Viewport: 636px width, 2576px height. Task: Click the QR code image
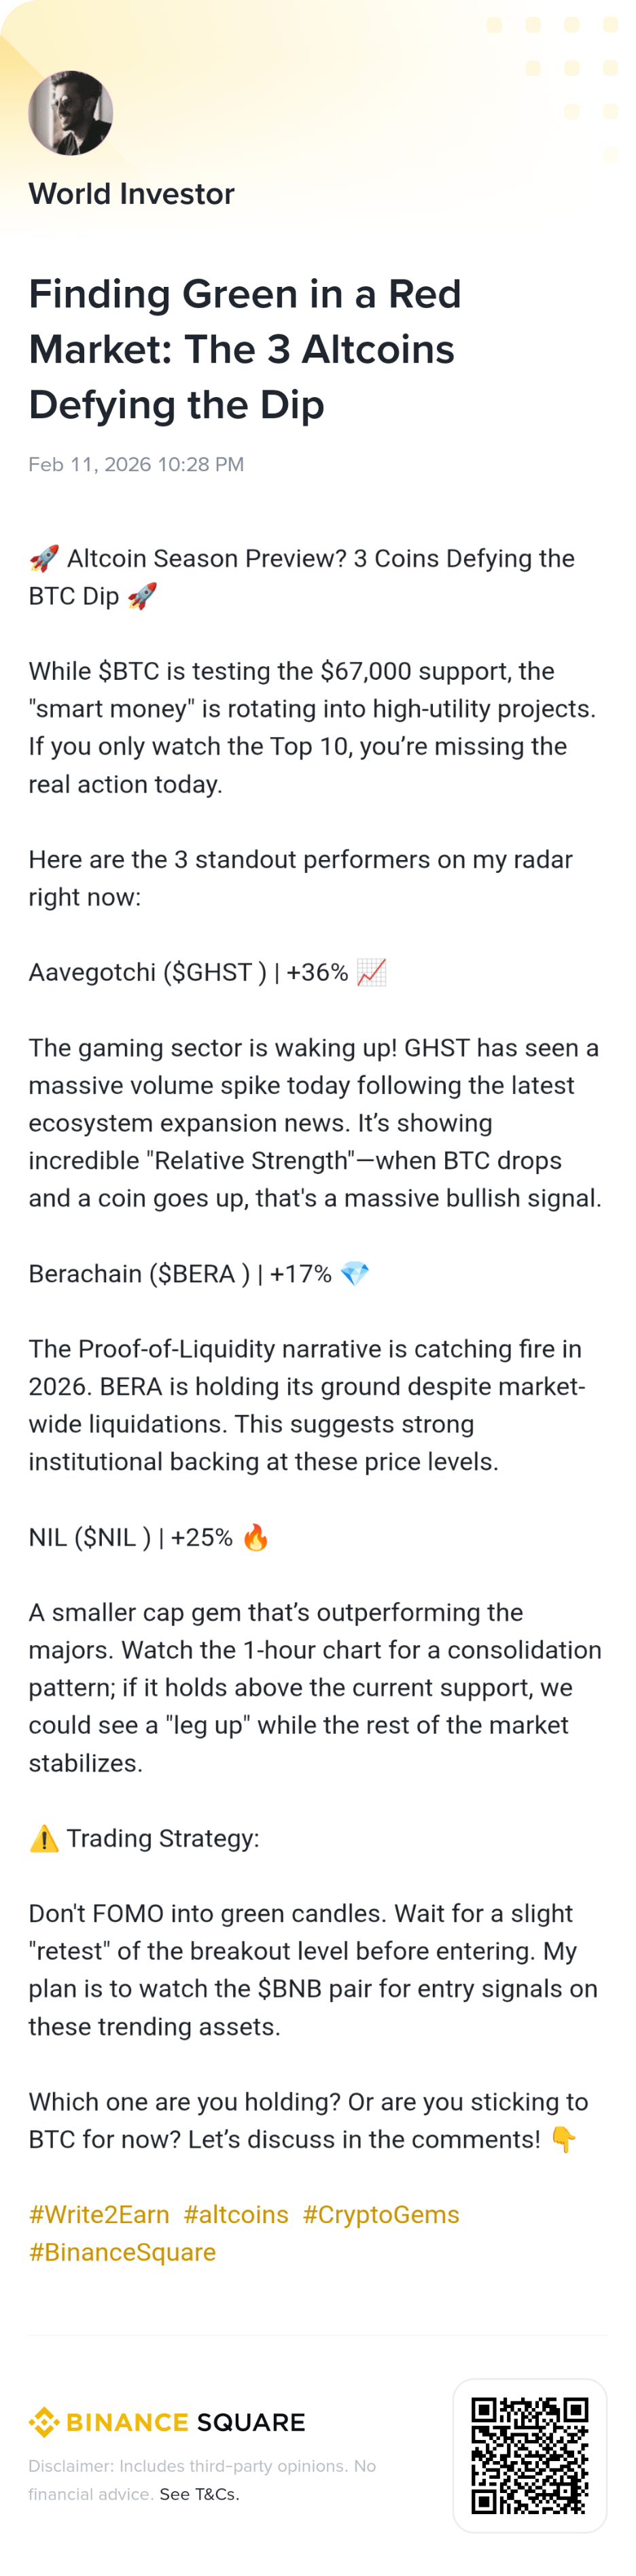click(530, 2454)
